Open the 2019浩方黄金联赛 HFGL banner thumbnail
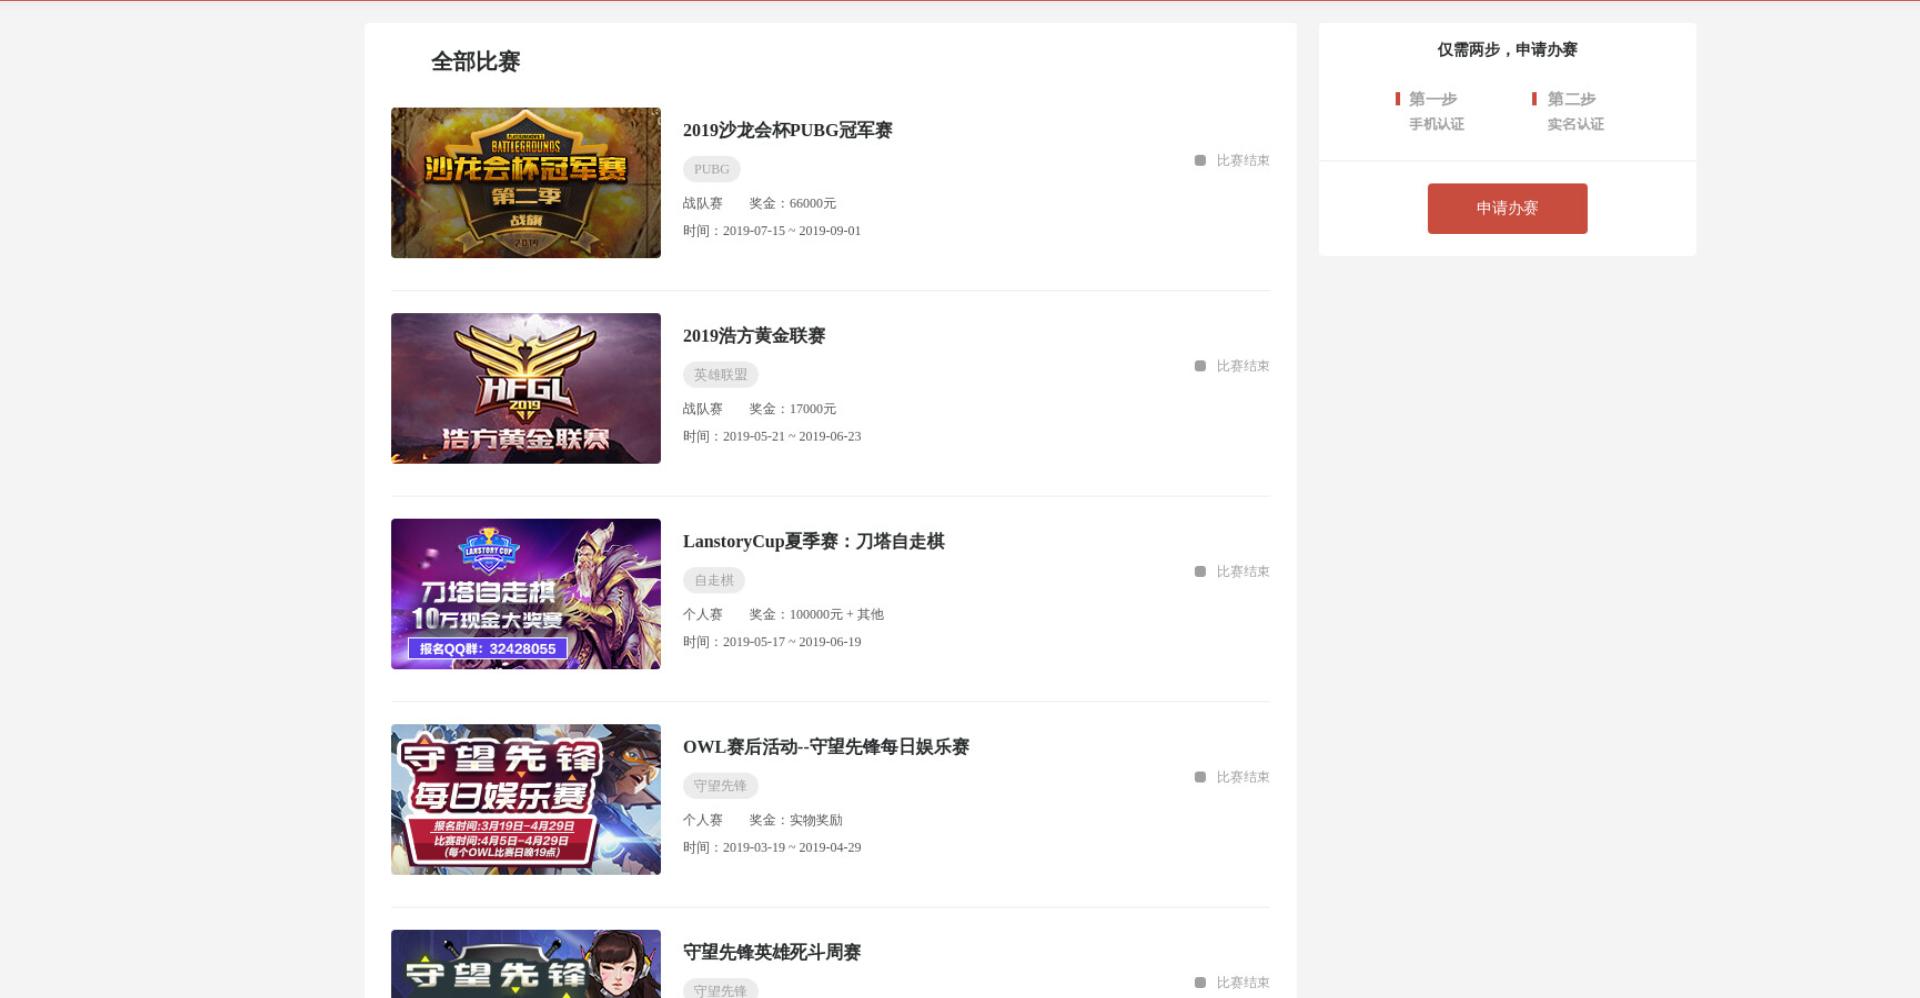Viewport: 1920px width, 998px height. coord(526,388)
